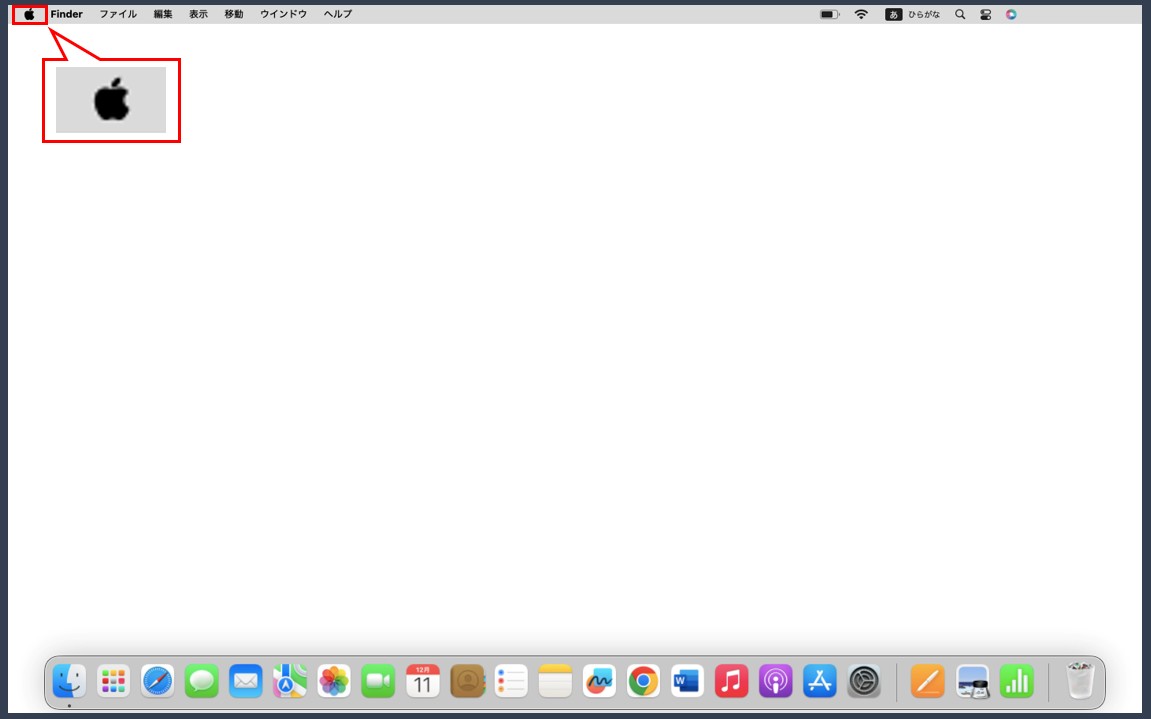Open Microsoft Word from the Dock

[686, 682]
